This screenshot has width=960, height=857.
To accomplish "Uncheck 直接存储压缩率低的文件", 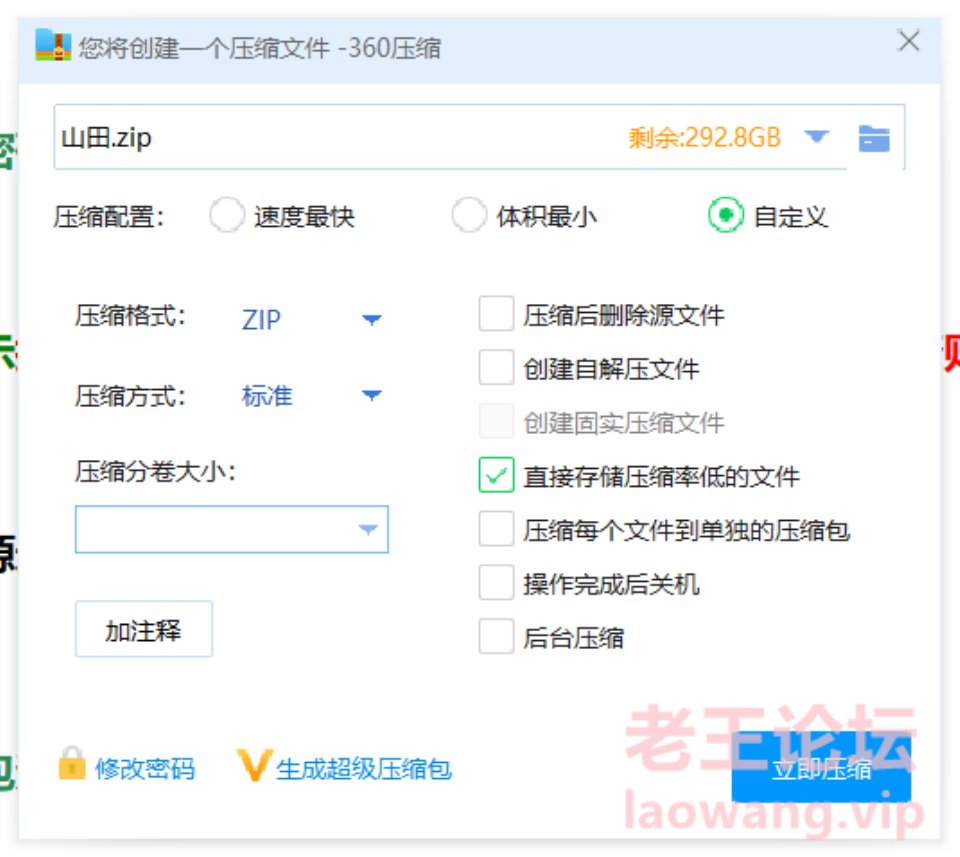I will click(x=496, y=475).
